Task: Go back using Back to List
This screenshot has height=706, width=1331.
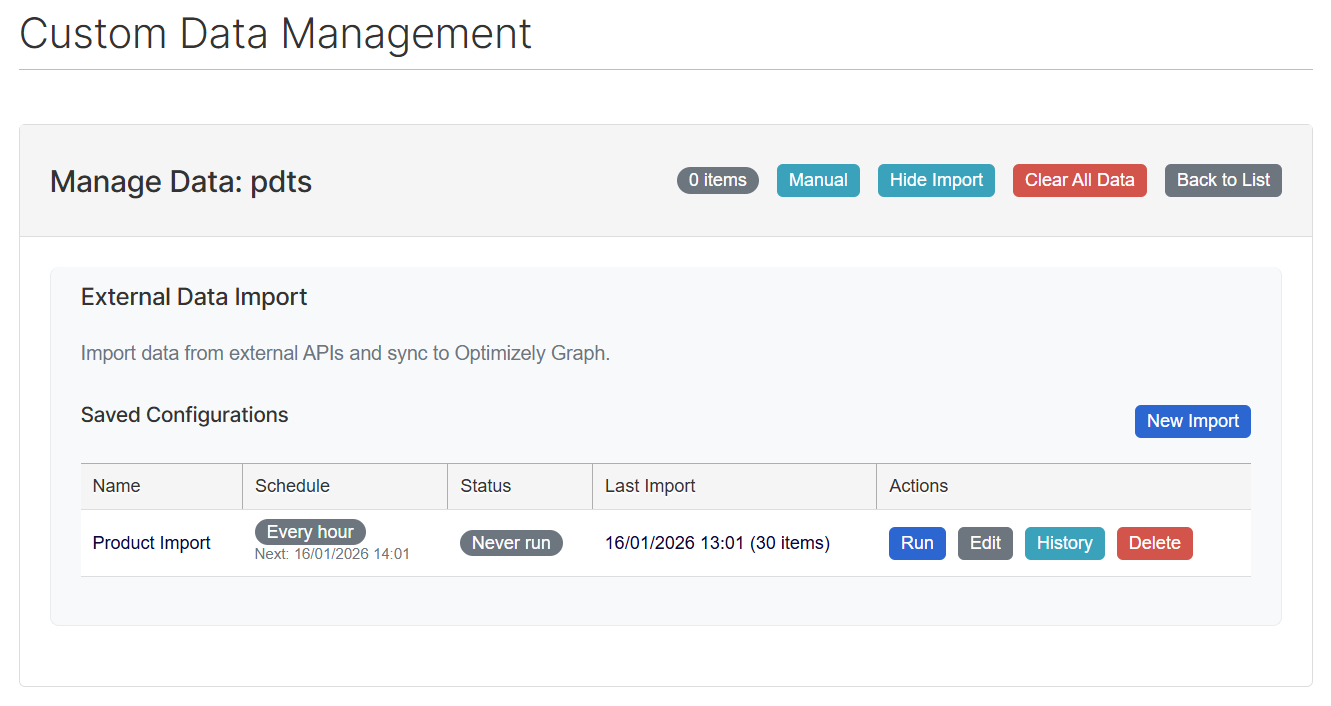Action: point(1222,180)
